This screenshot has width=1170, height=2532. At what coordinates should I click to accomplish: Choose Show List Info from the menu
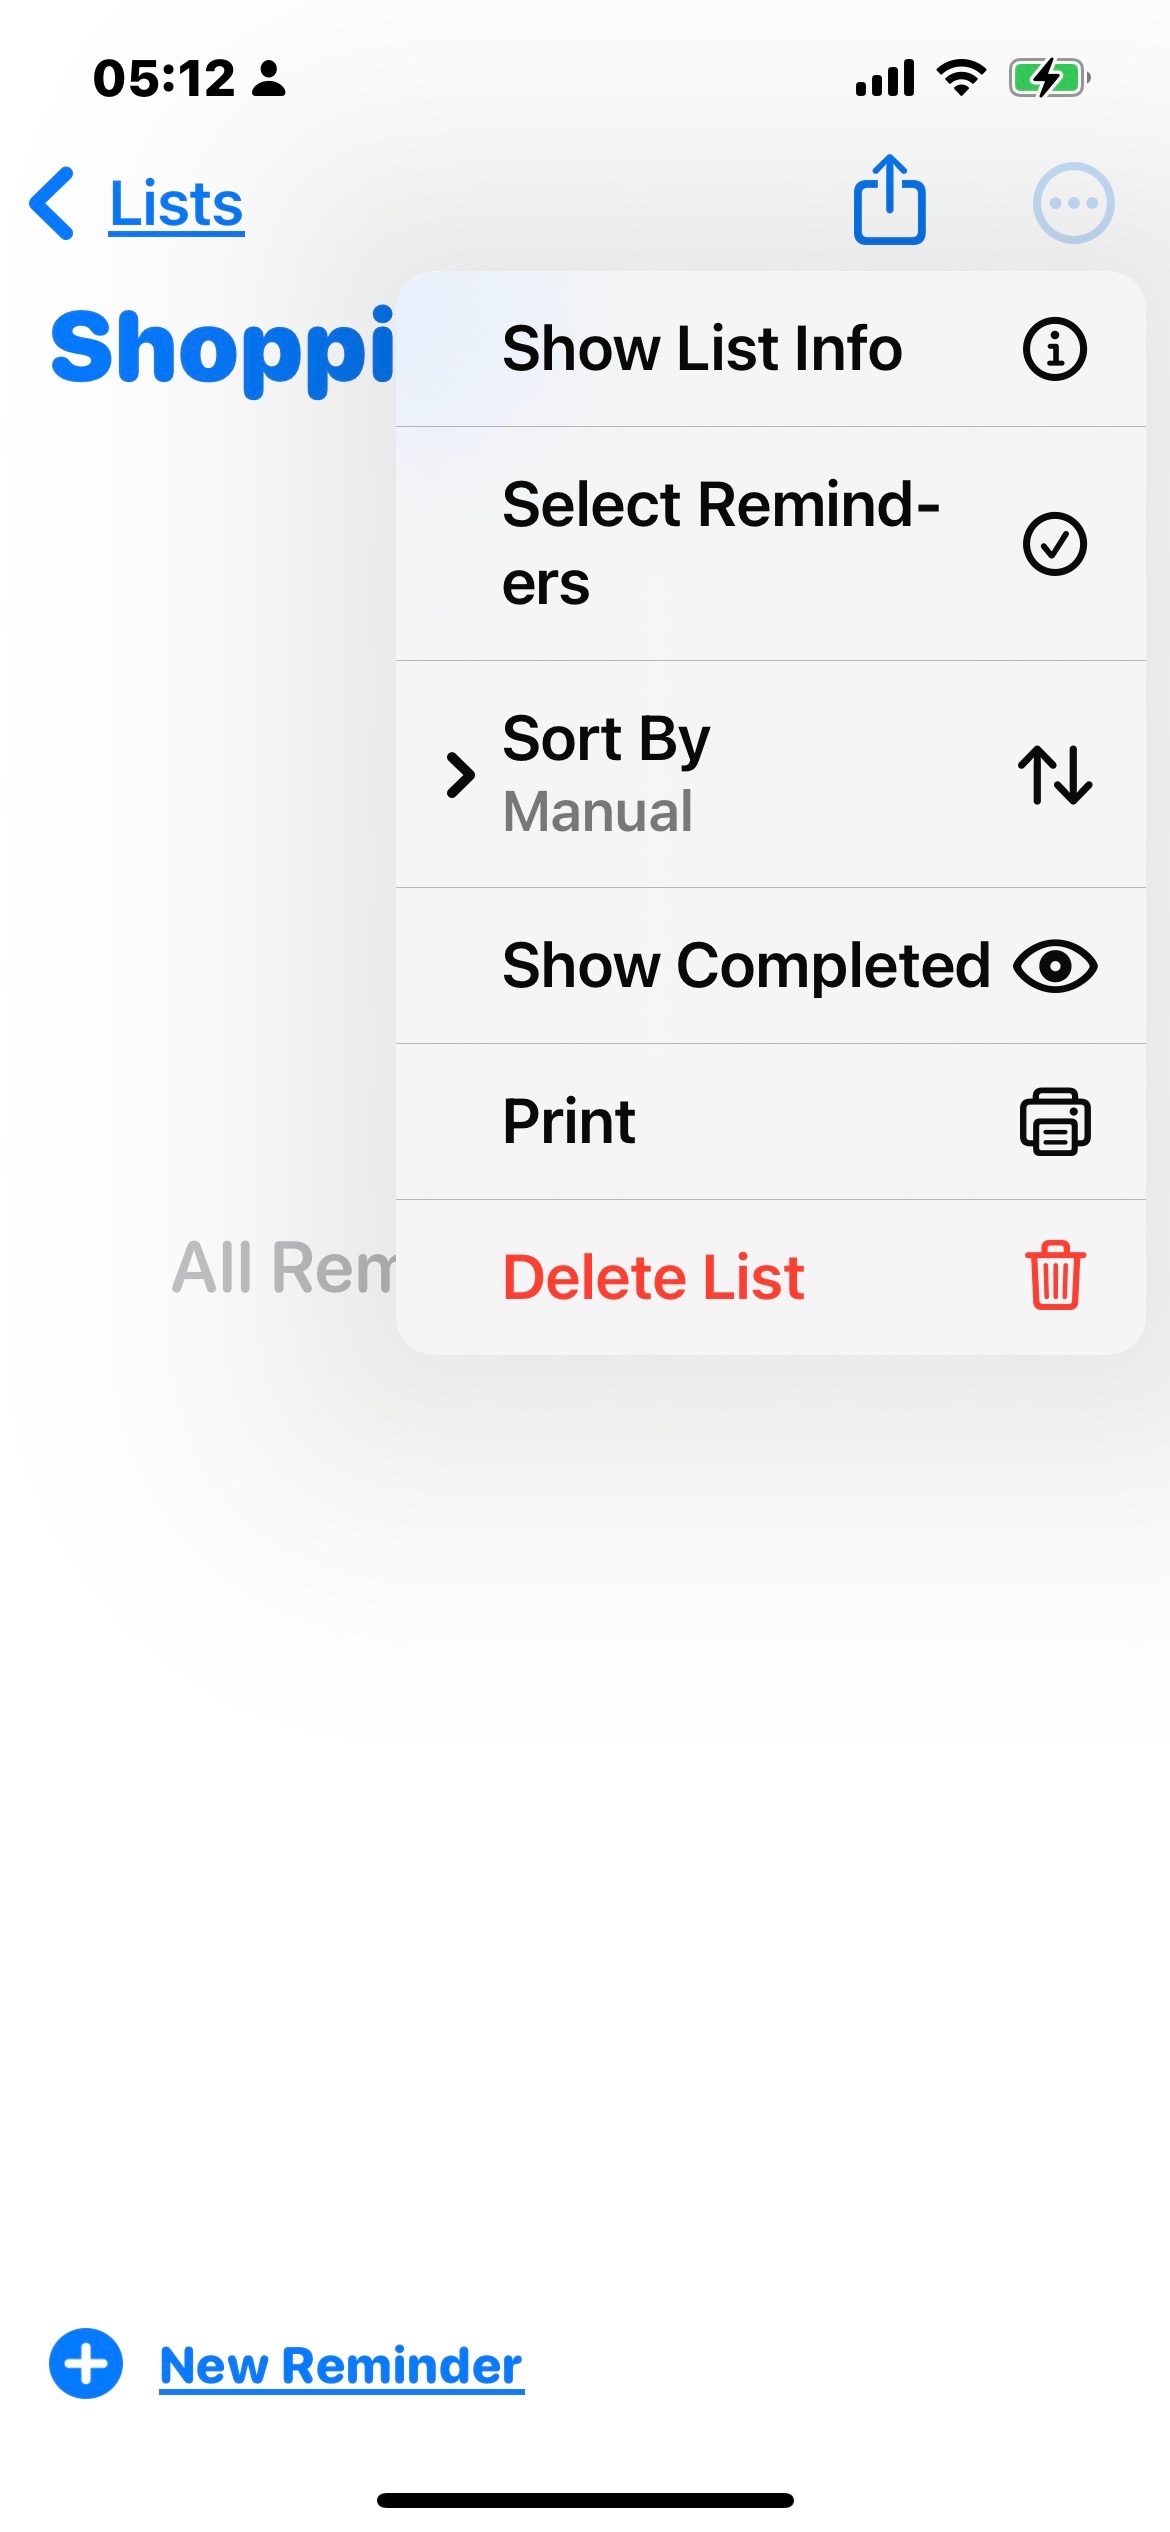point(703,348)
